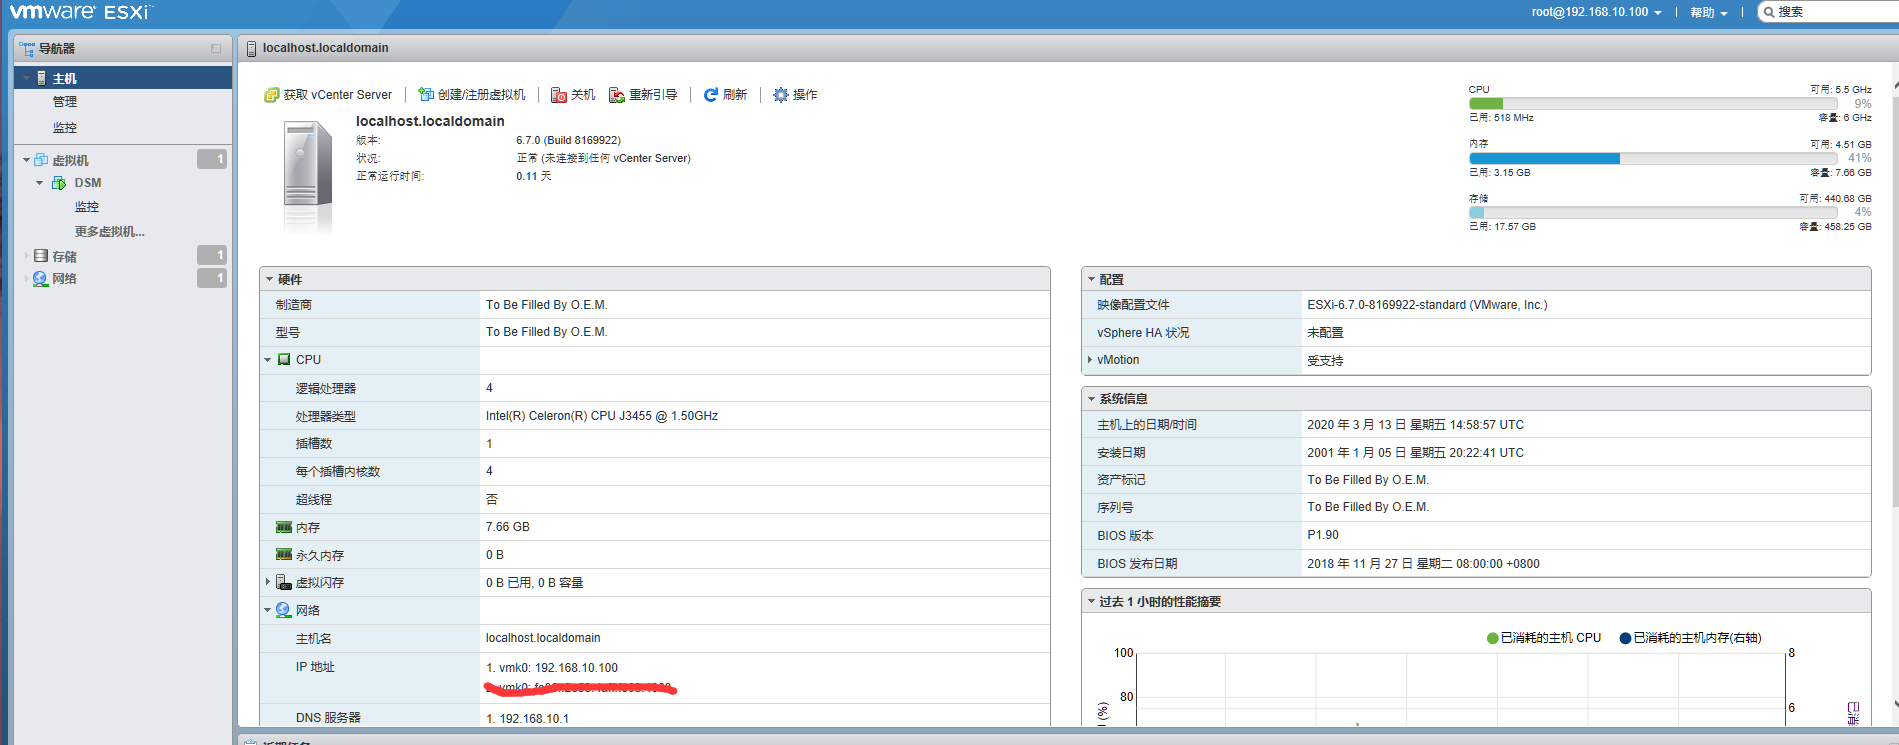1899x745 pixels.
Task: Click the BIOS version P1.90 value
Action: pos(1323,535)
